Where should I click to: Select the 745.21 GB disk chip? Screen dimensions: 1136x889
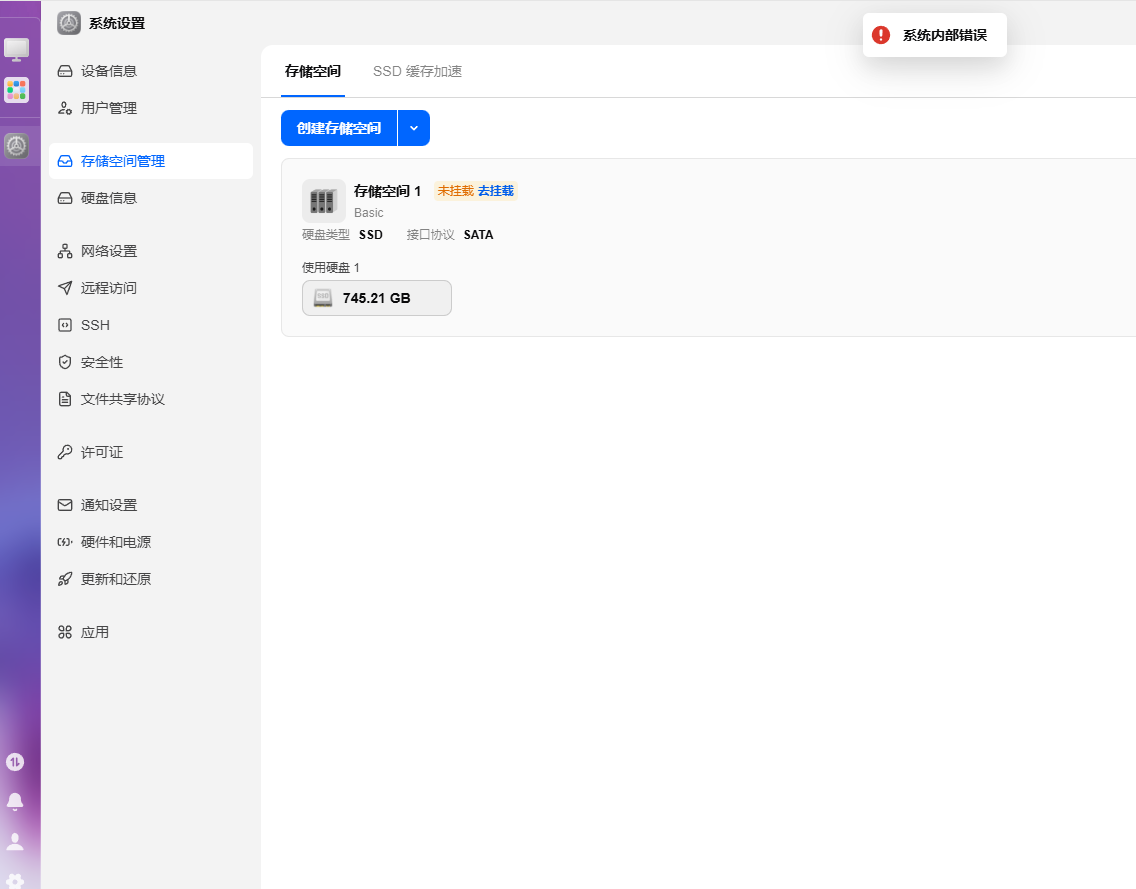click(x=377, y=298)
